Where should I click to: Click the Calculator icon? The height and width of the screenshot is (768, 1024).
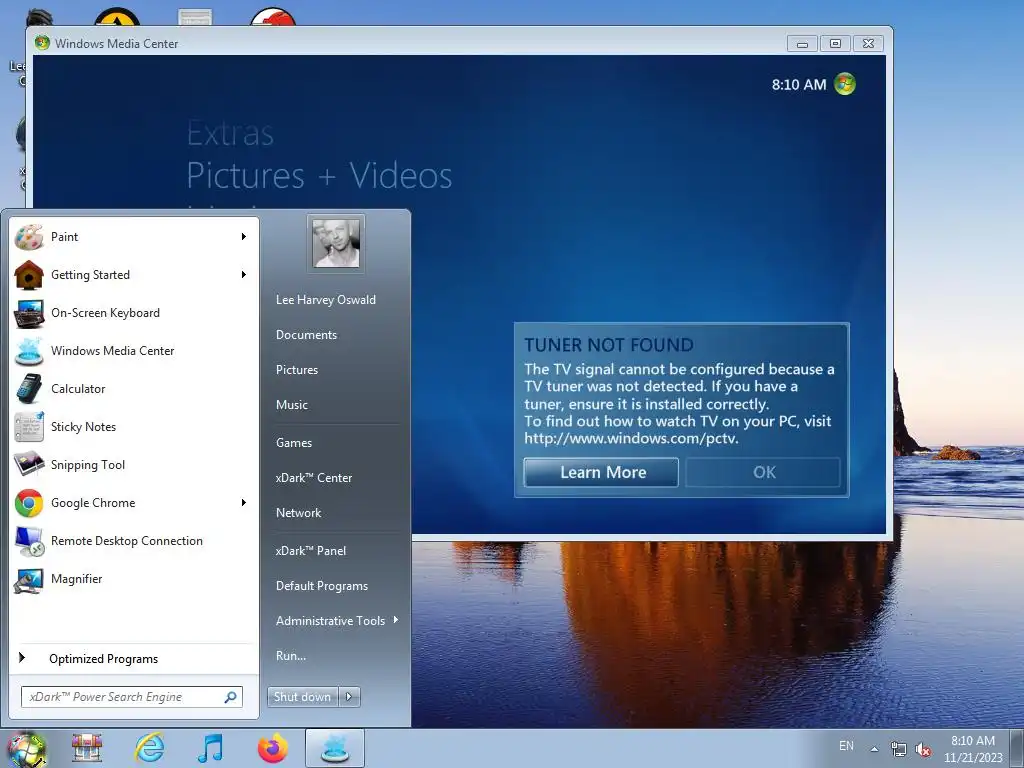29,389
